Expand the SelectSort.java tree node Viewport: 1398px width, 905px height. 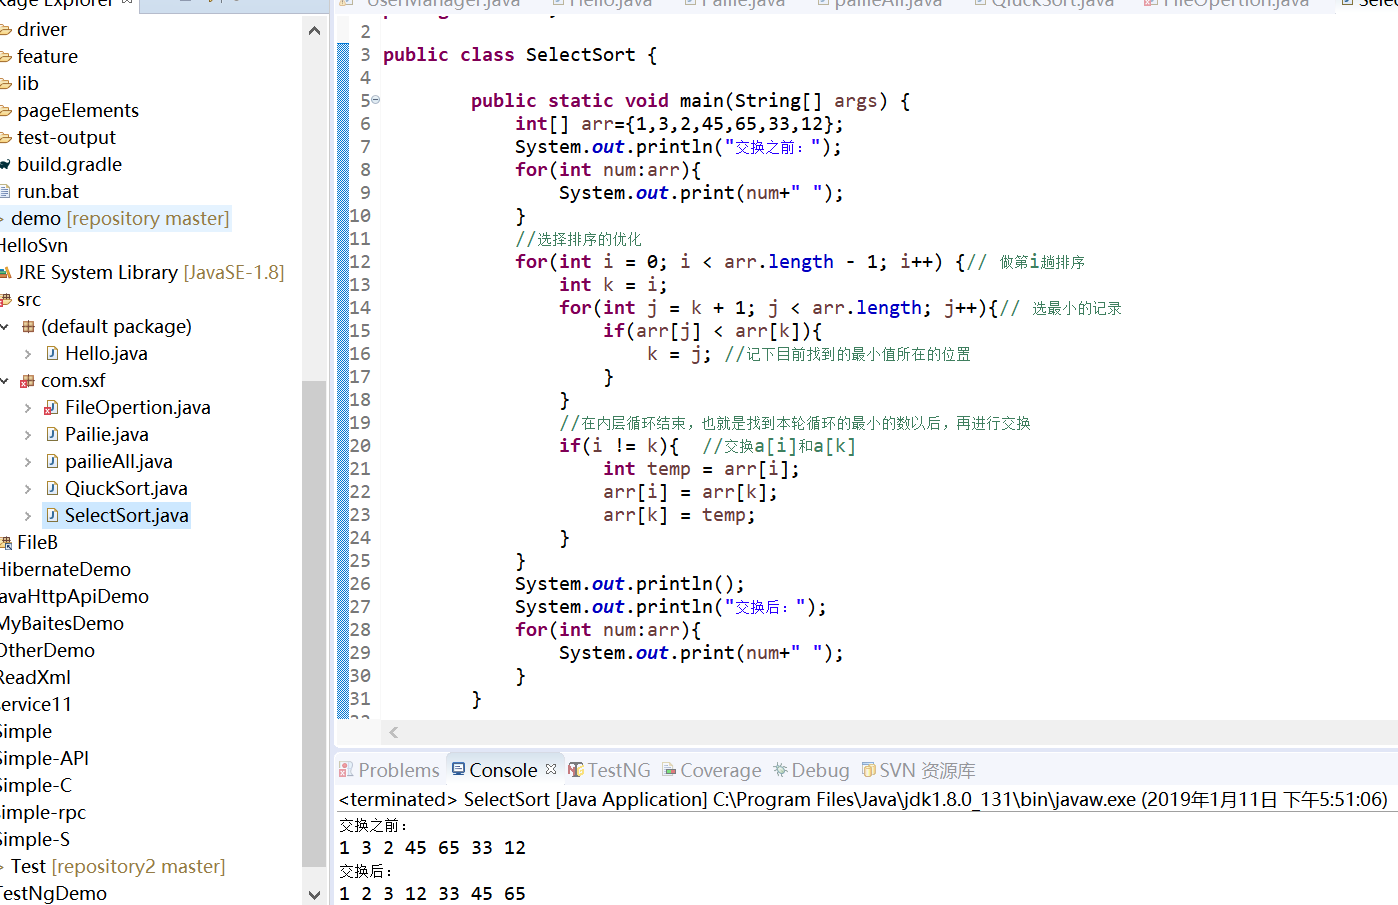(28, 515)
